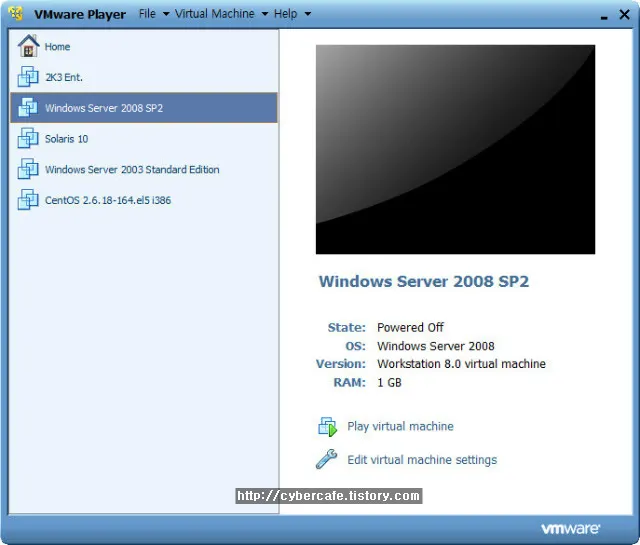Click the 2K3 Ent. VM icon
This screenshot has height=545, width=640.
tap(28, 77)
